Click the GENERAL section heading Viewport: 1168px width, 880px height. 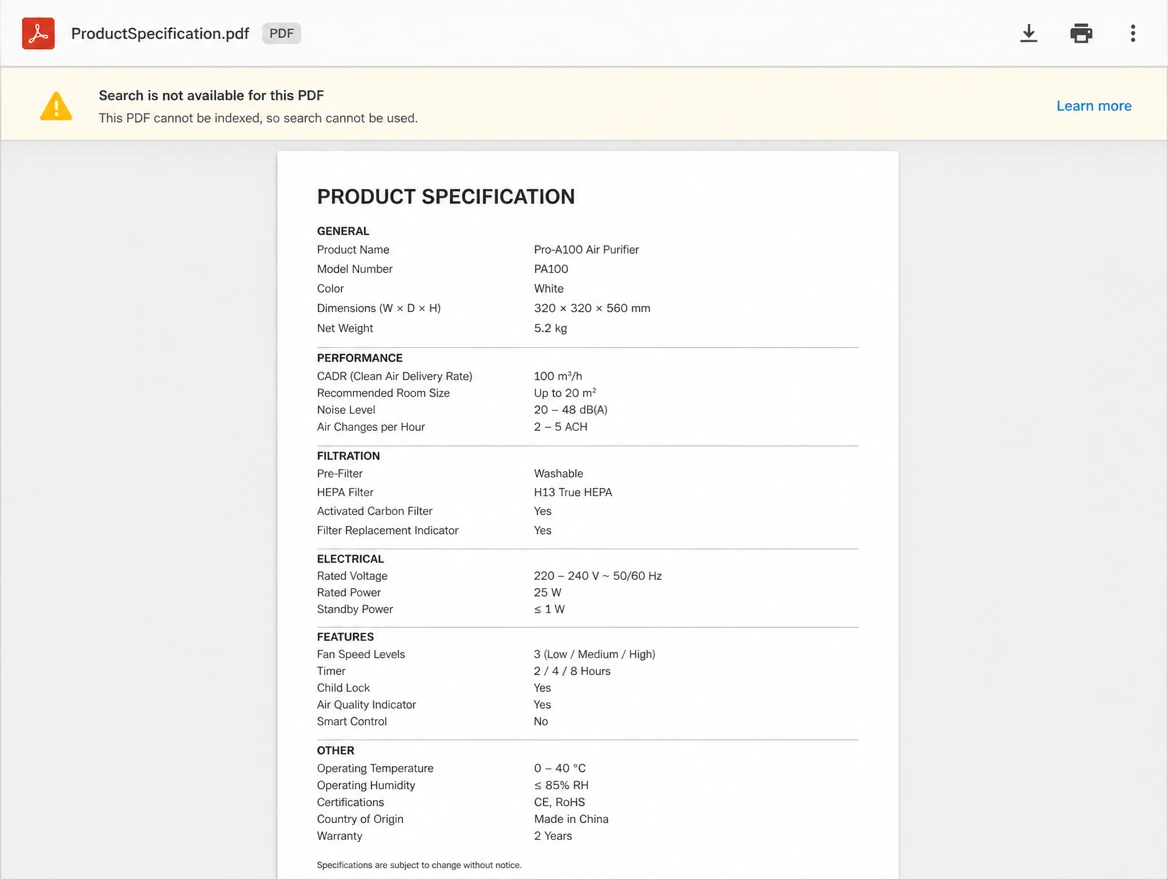pos(343,231)
